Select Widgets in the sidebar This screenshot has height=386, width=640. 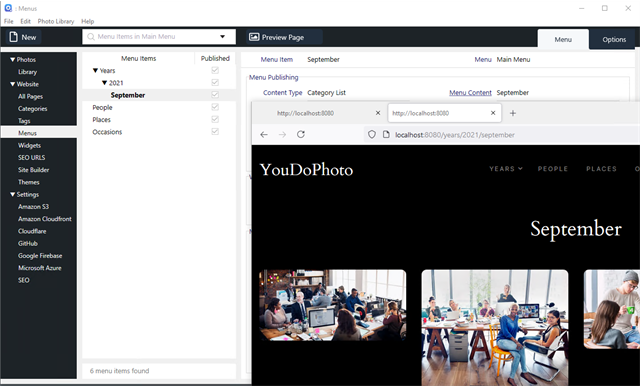pyautogui.click(x=29, y=145)
